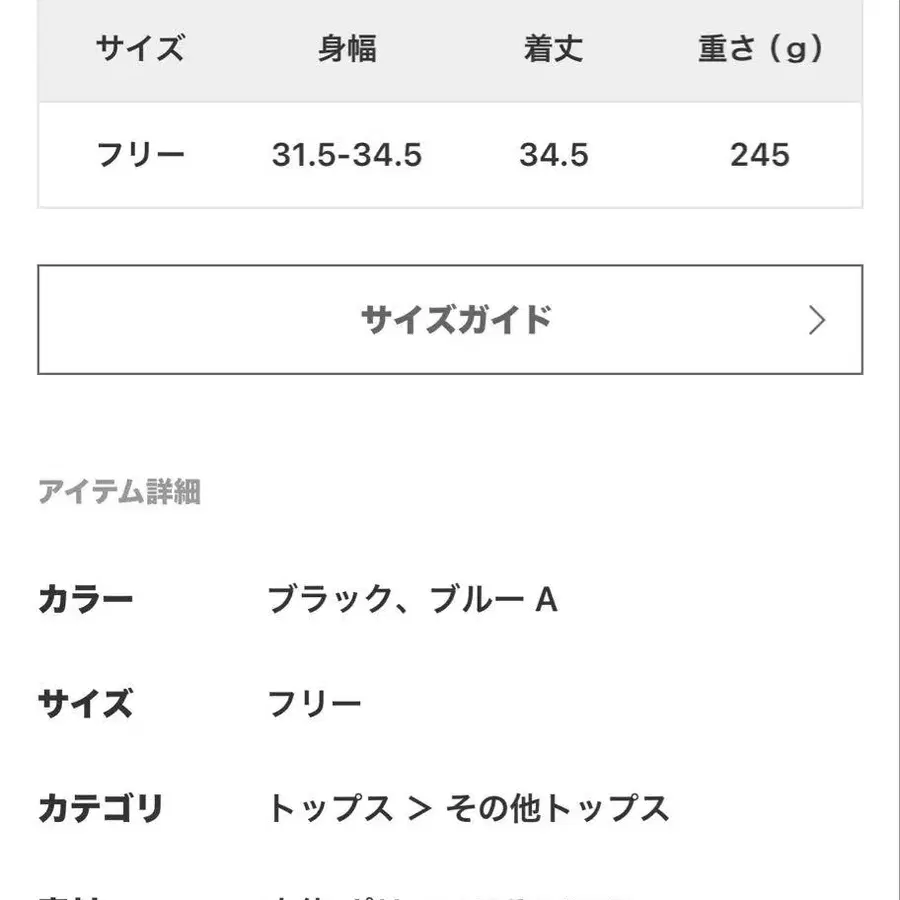This screenshot has height=900, width=900.
Task: Click the 重さ（g） column header
Action: tap(760, 49)
